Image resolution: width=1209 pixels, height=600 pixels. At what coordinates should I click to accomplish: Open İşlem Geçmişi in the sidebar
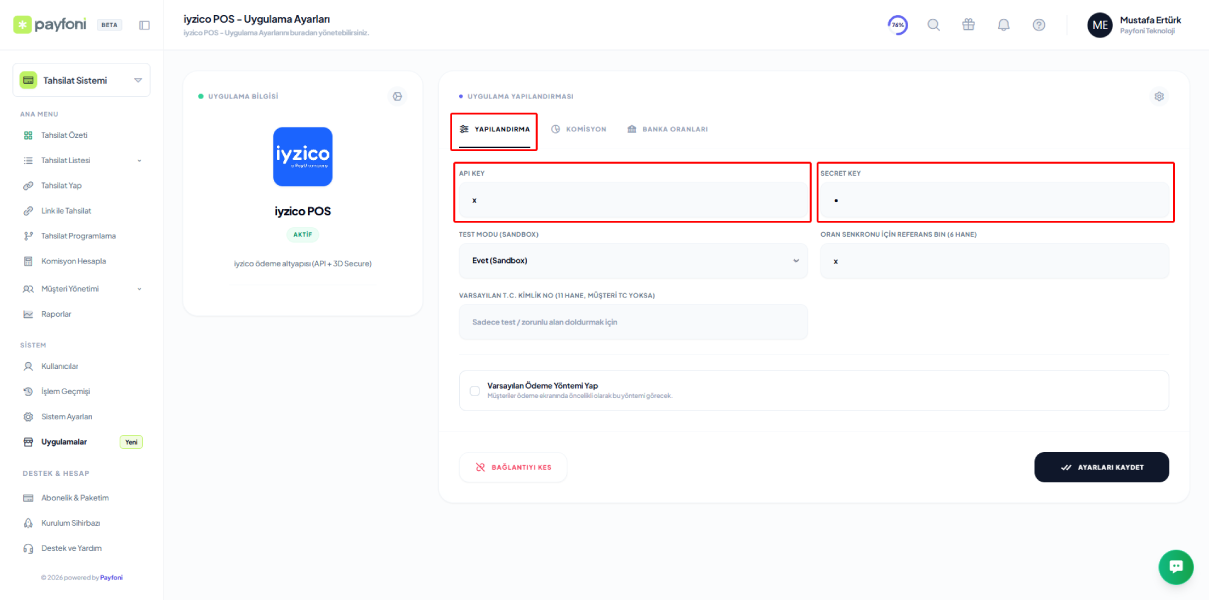pyautogui.click(x=63, y=390)
